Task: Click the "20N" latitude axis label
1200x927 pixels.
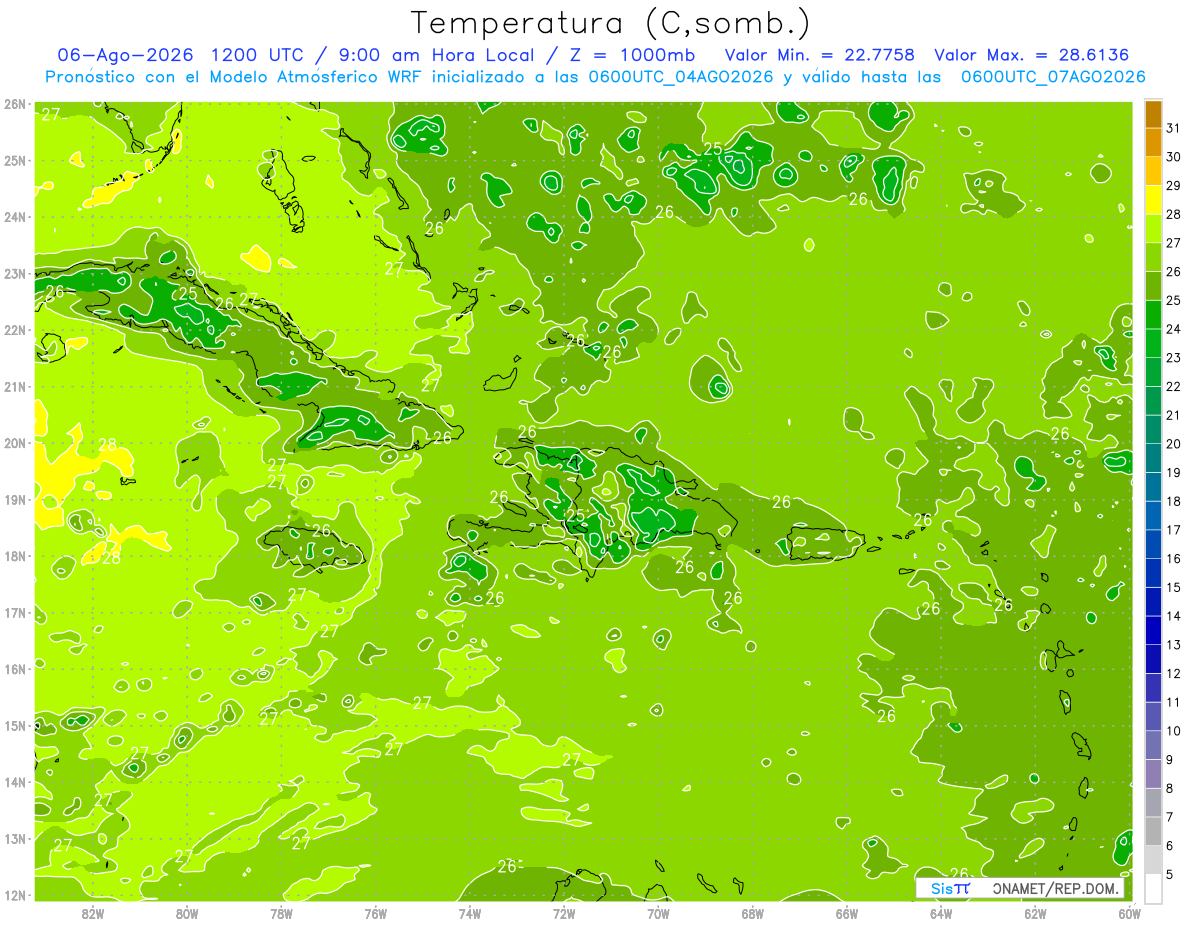Action: [x=16, y=443]
